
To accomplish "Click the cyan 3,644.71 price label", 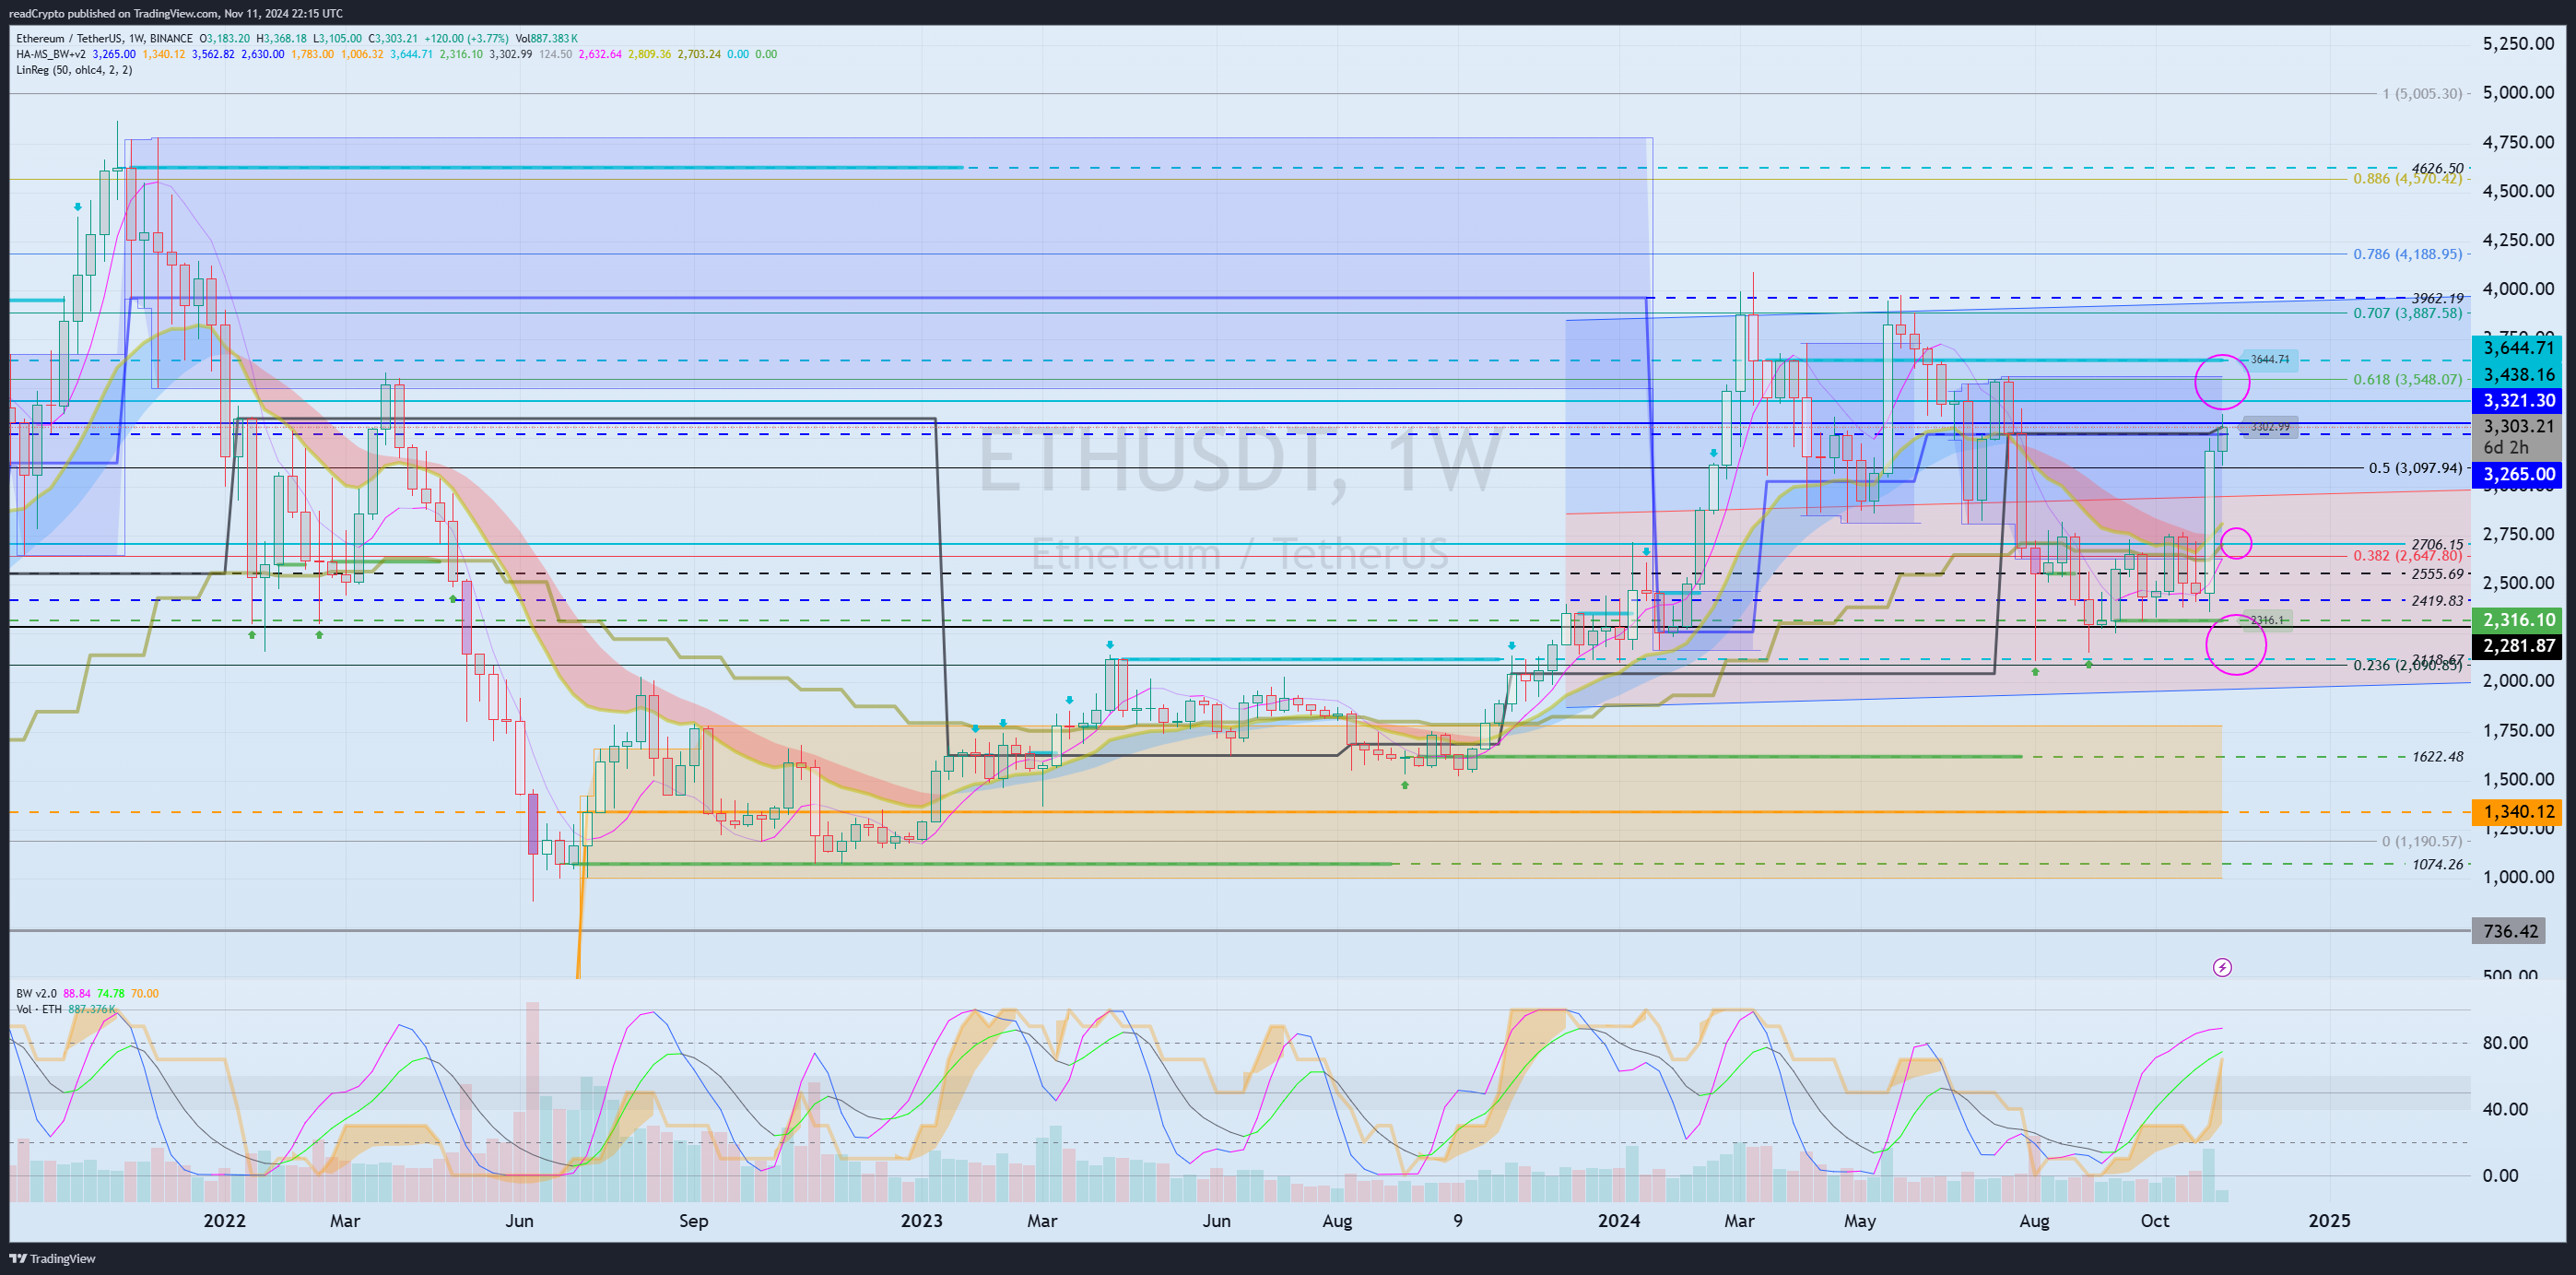I will click(2519, 348).
